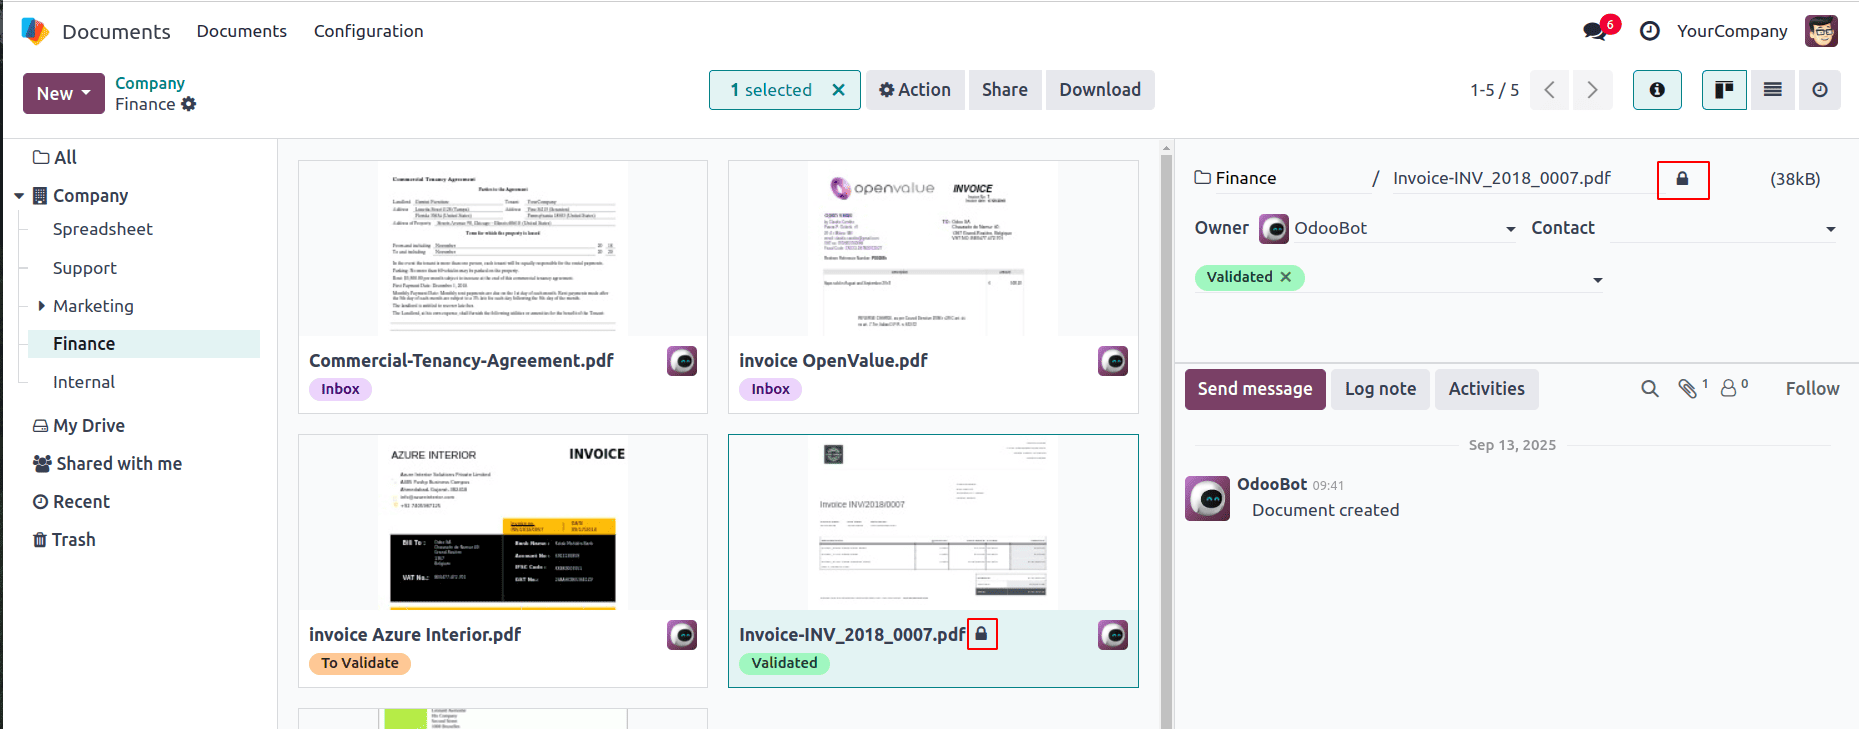Open the tags dropdown arrow
The width and height of the screenshot is (1859, 729).
[1597, 280]
